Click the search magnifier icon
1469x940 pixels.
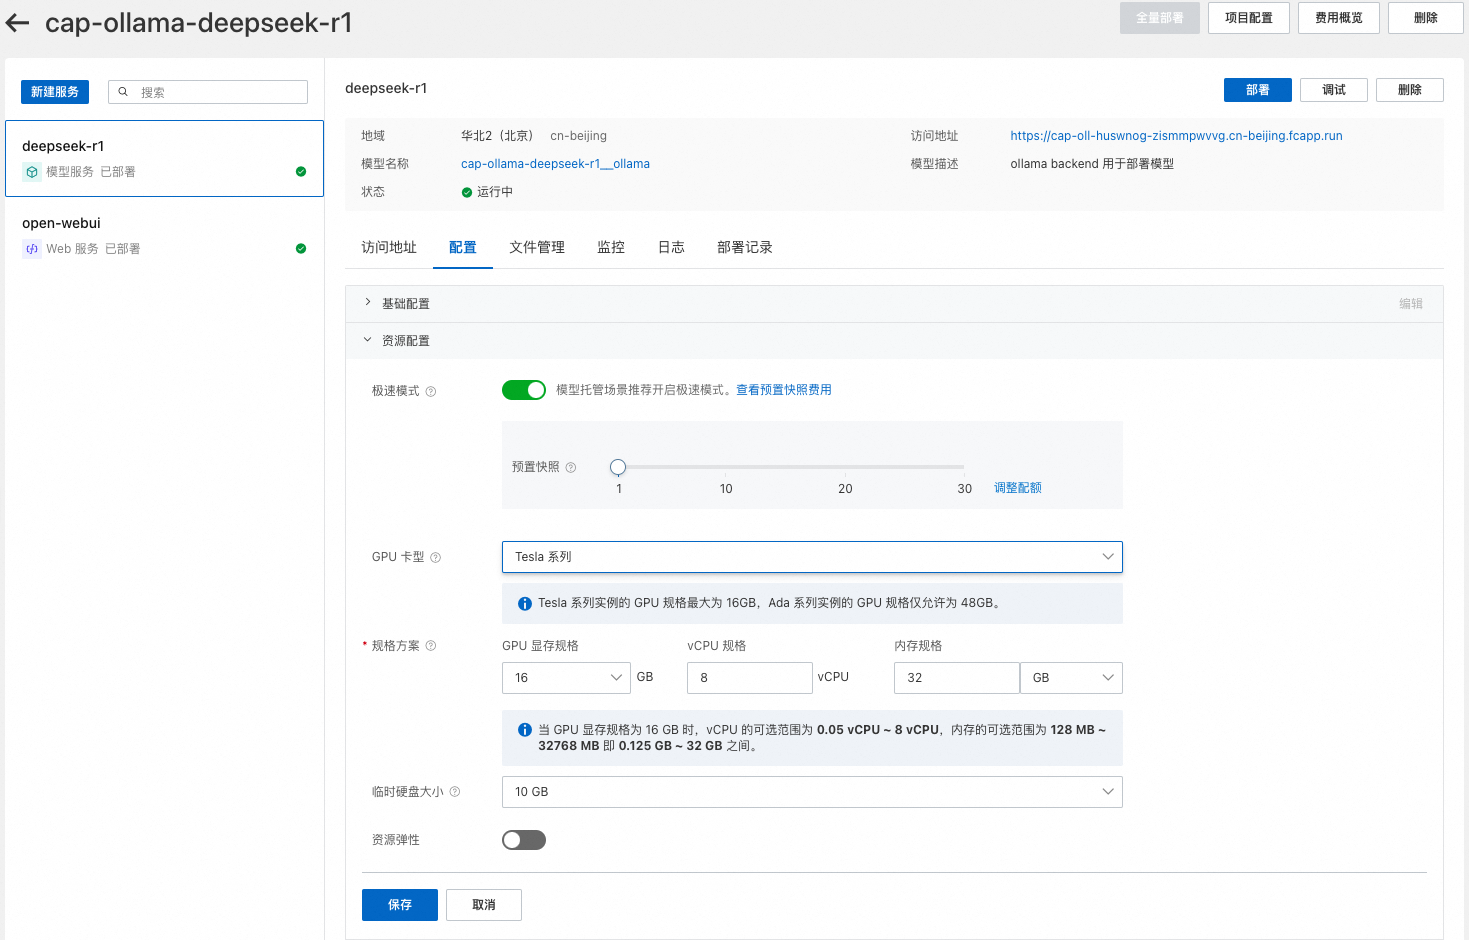click(123, 92)
